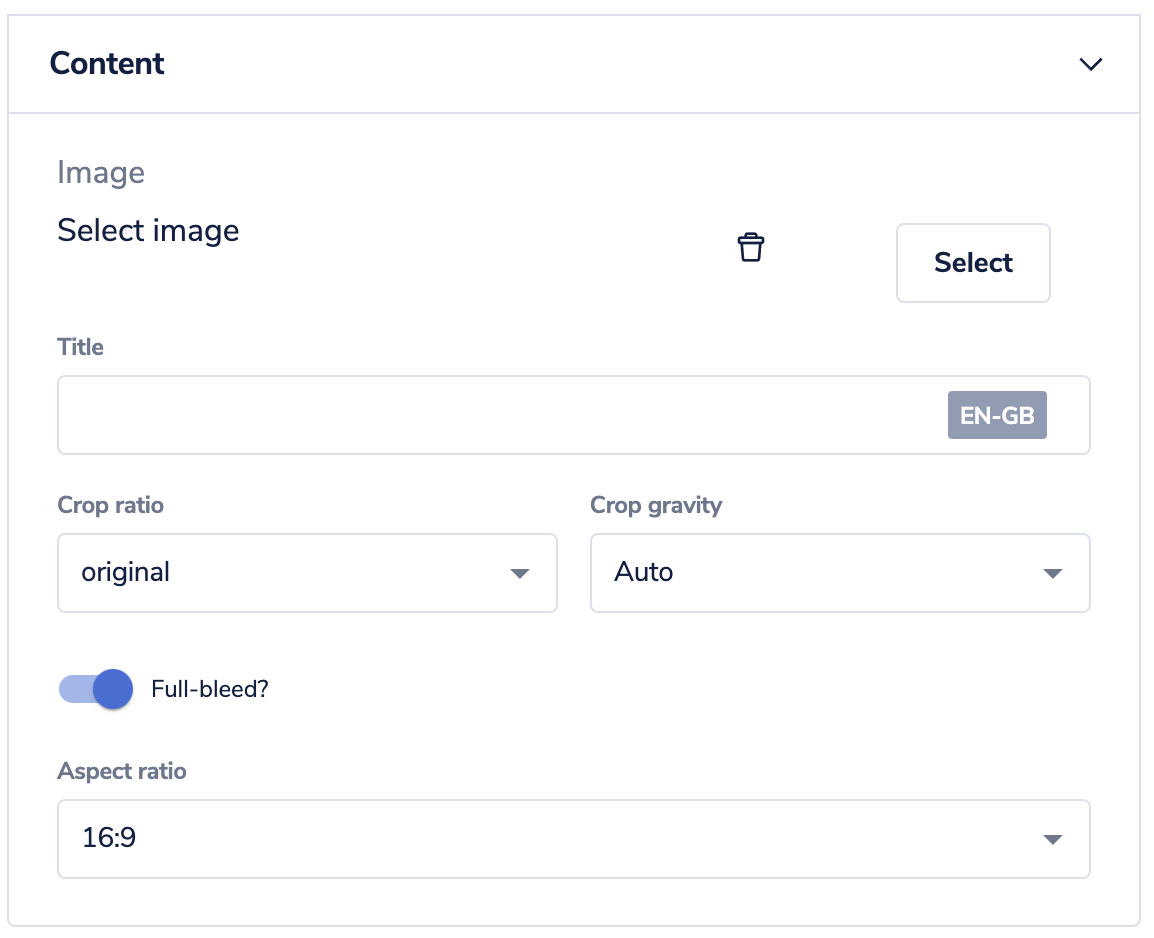Click the Title field label
The height and width of the screenshot is (938, 1154).
tap(80, 347)
